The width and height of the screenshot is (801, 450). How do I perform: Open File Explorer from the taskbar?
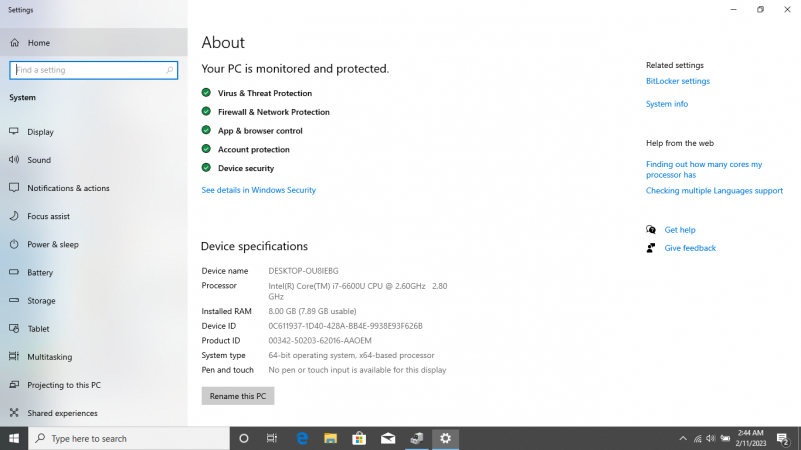tap(331, 438)
